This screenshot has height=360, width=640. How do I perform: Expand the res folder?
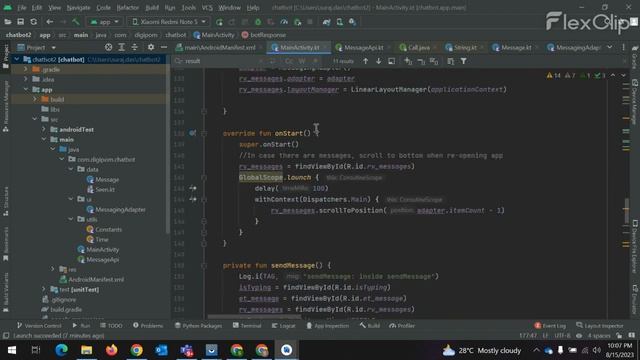click(53, 269)
